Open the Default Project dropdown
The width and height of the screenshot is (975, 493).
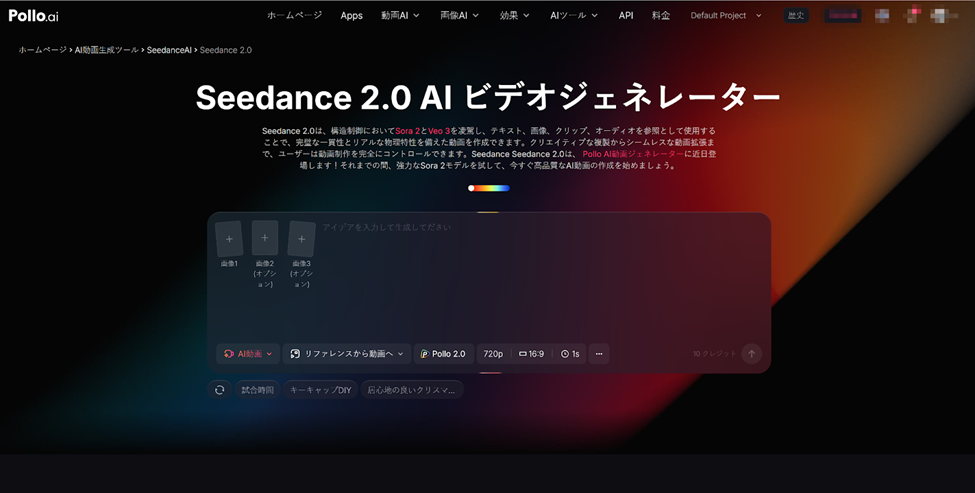click(726, 16)
